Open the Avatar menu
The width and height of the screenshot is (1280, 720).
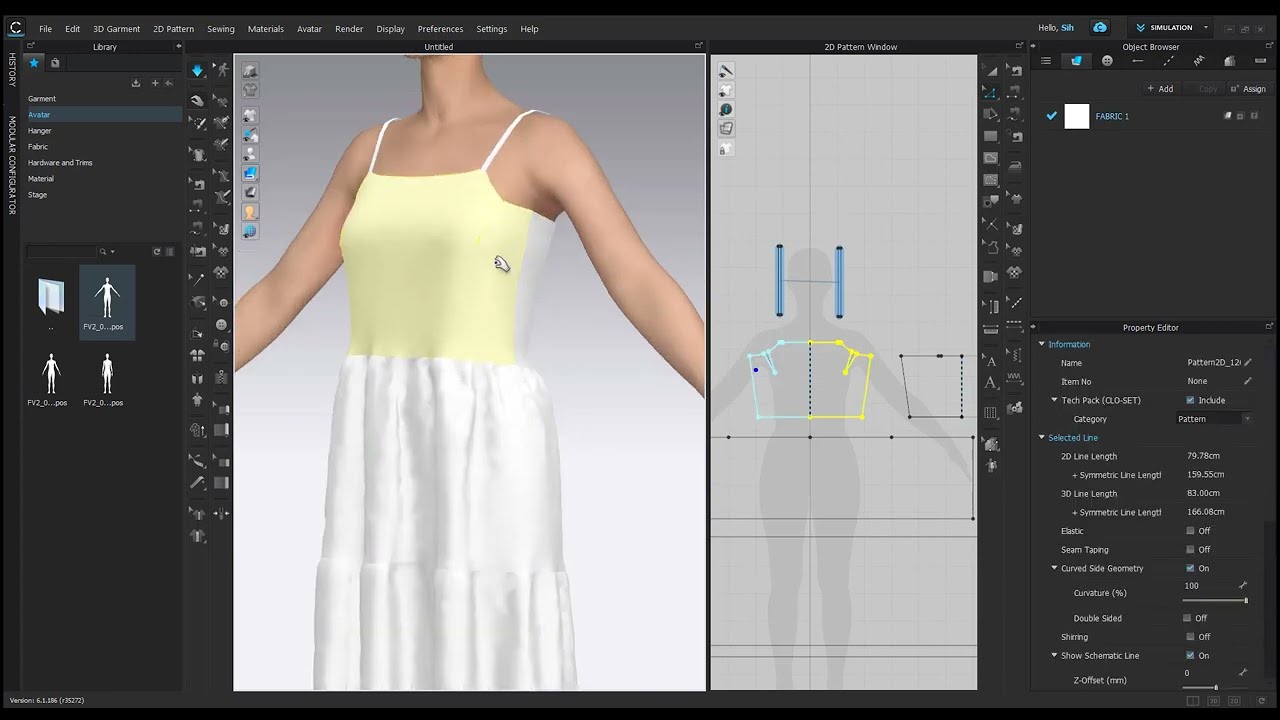point(309,29)
